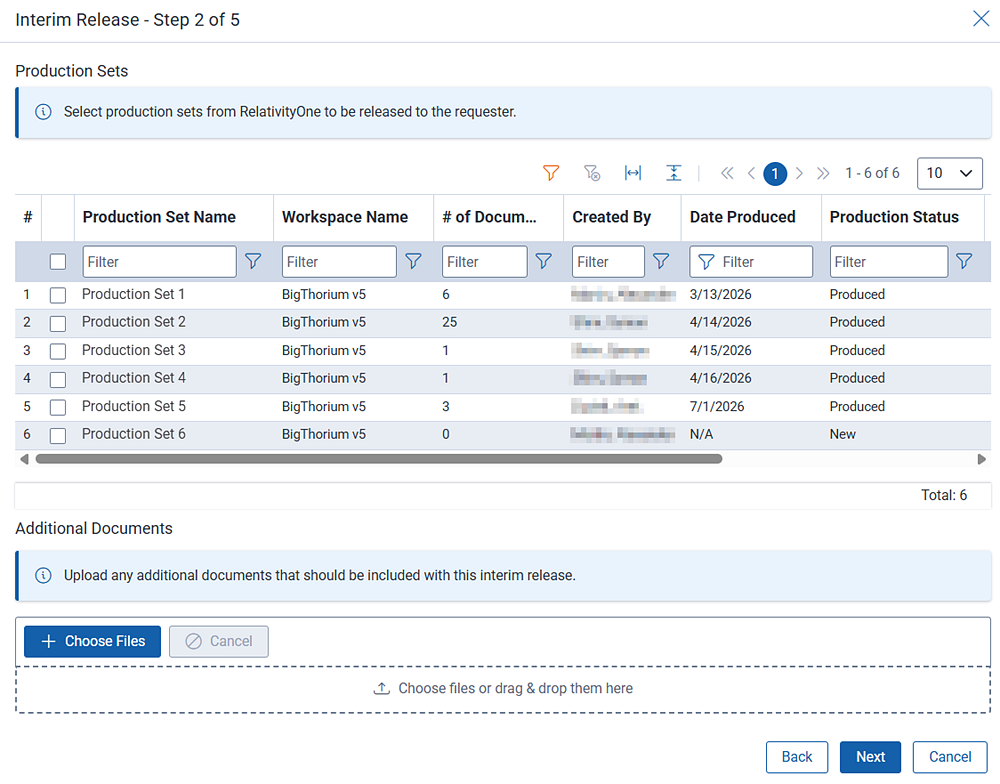The height and width of the screenshot is (784, 1000).
Task: Click the Created By filter field
Action: pyautogui.click(x=608, y=262)
